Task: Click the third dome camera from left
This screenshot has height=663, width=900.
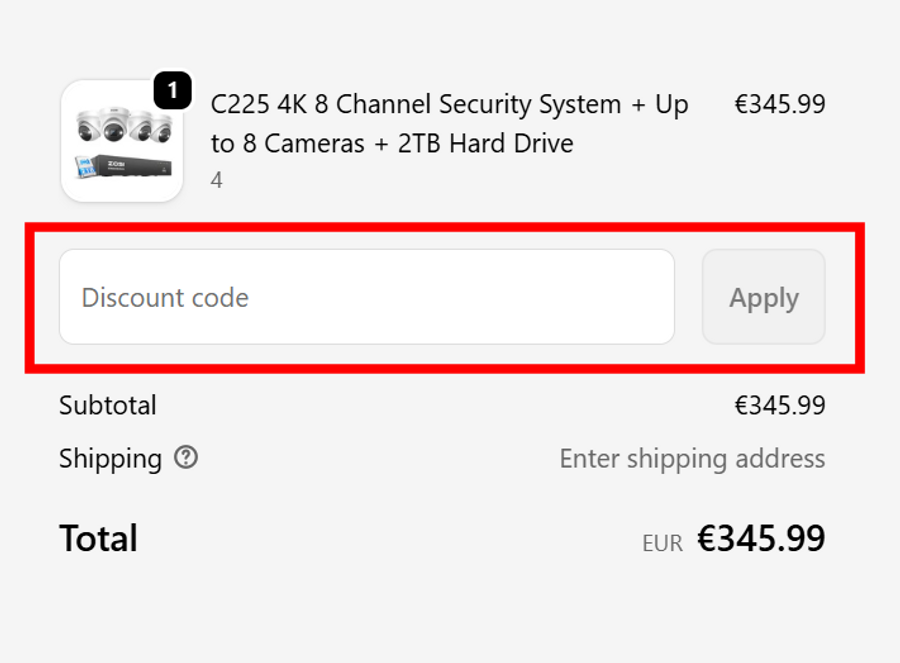Action: click(x=141, y=128)
